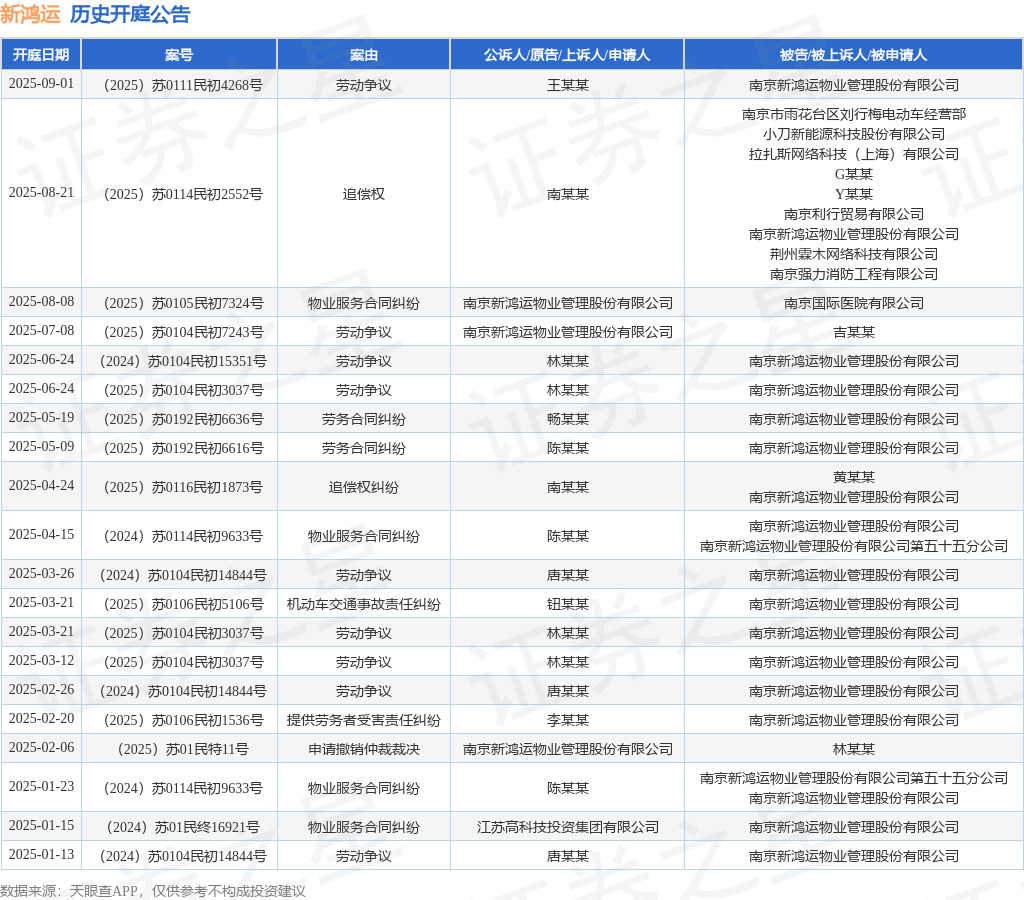Viewport: 1024px width, 900px height.
Task: Click the 案由 column header
Action: [364, 55]
